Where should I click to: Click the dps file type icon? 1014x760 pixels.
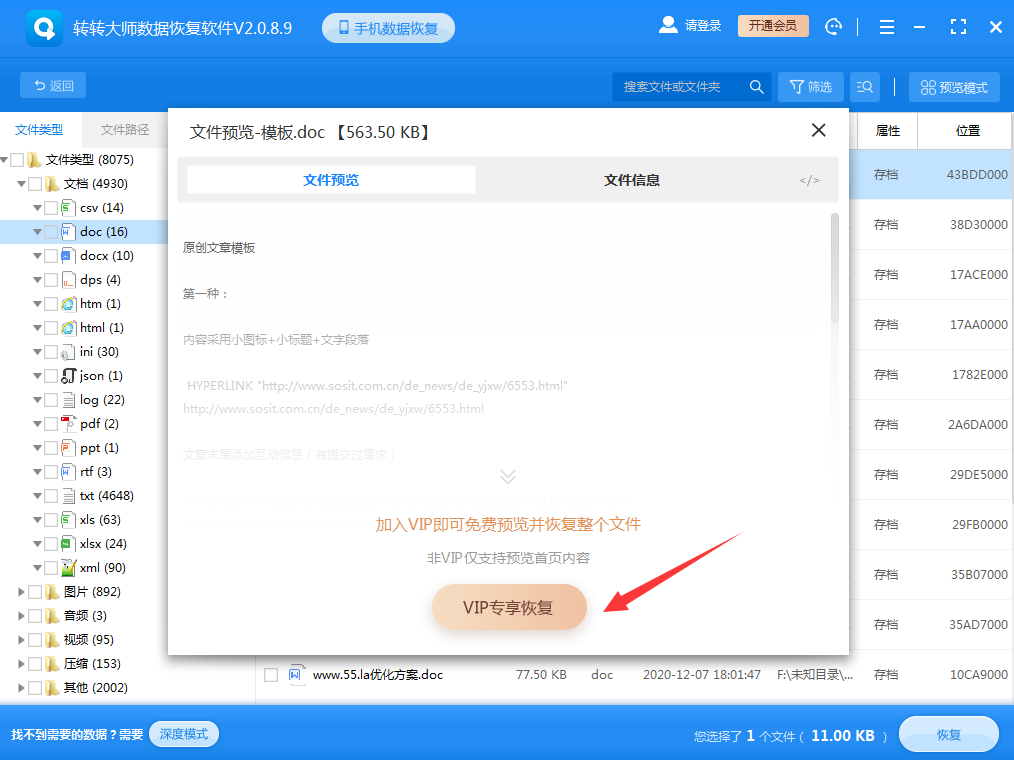pos(68,279)
